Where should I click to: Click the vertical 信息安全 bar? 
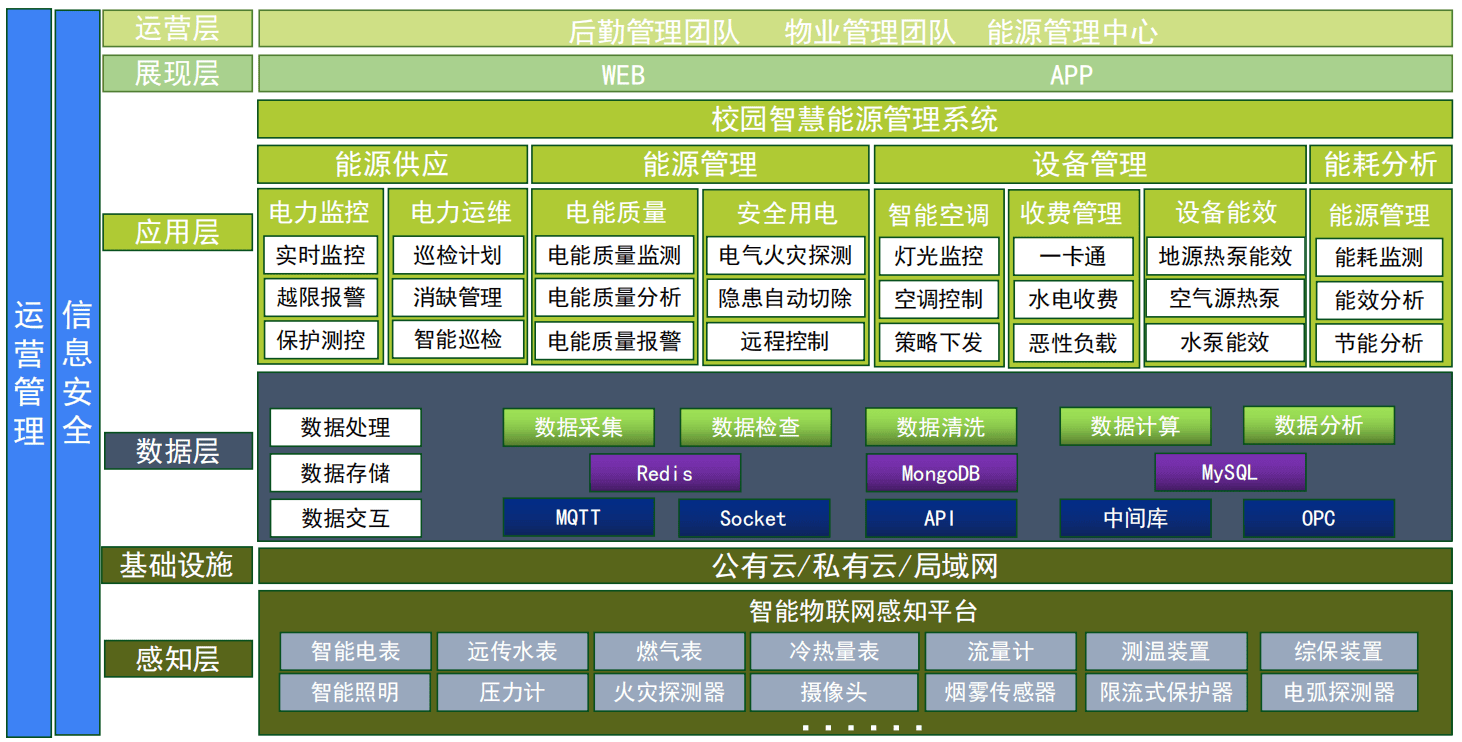[78, 373]
